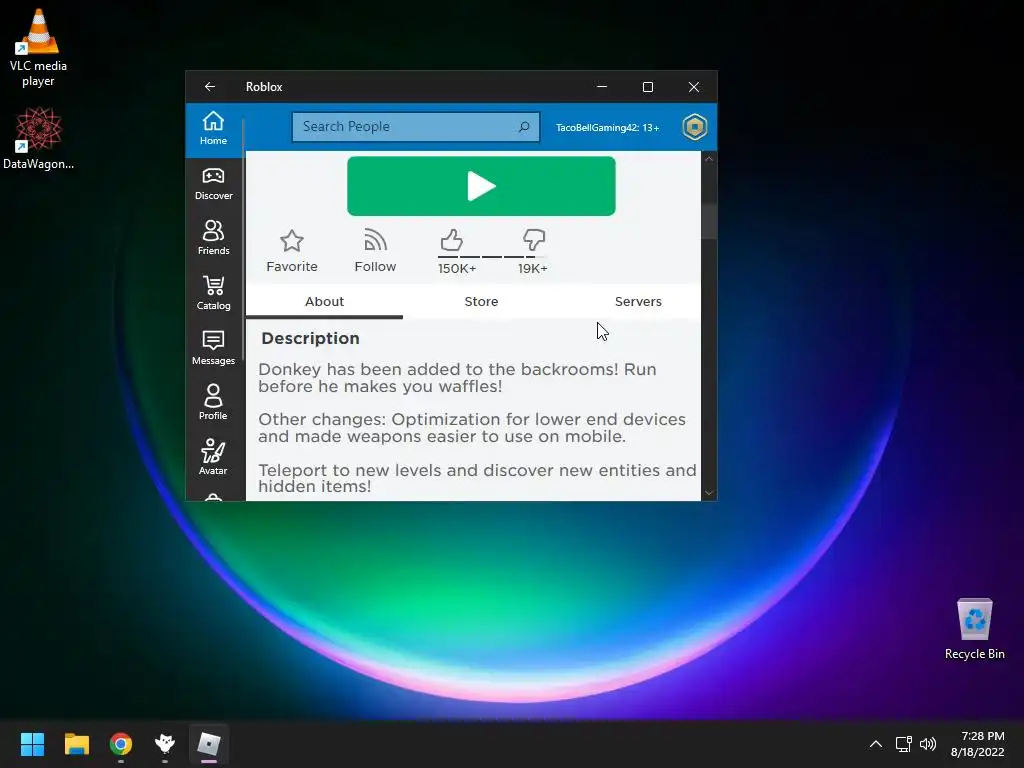
Task: Click the search magnifier icon
Action: (524, 127)
